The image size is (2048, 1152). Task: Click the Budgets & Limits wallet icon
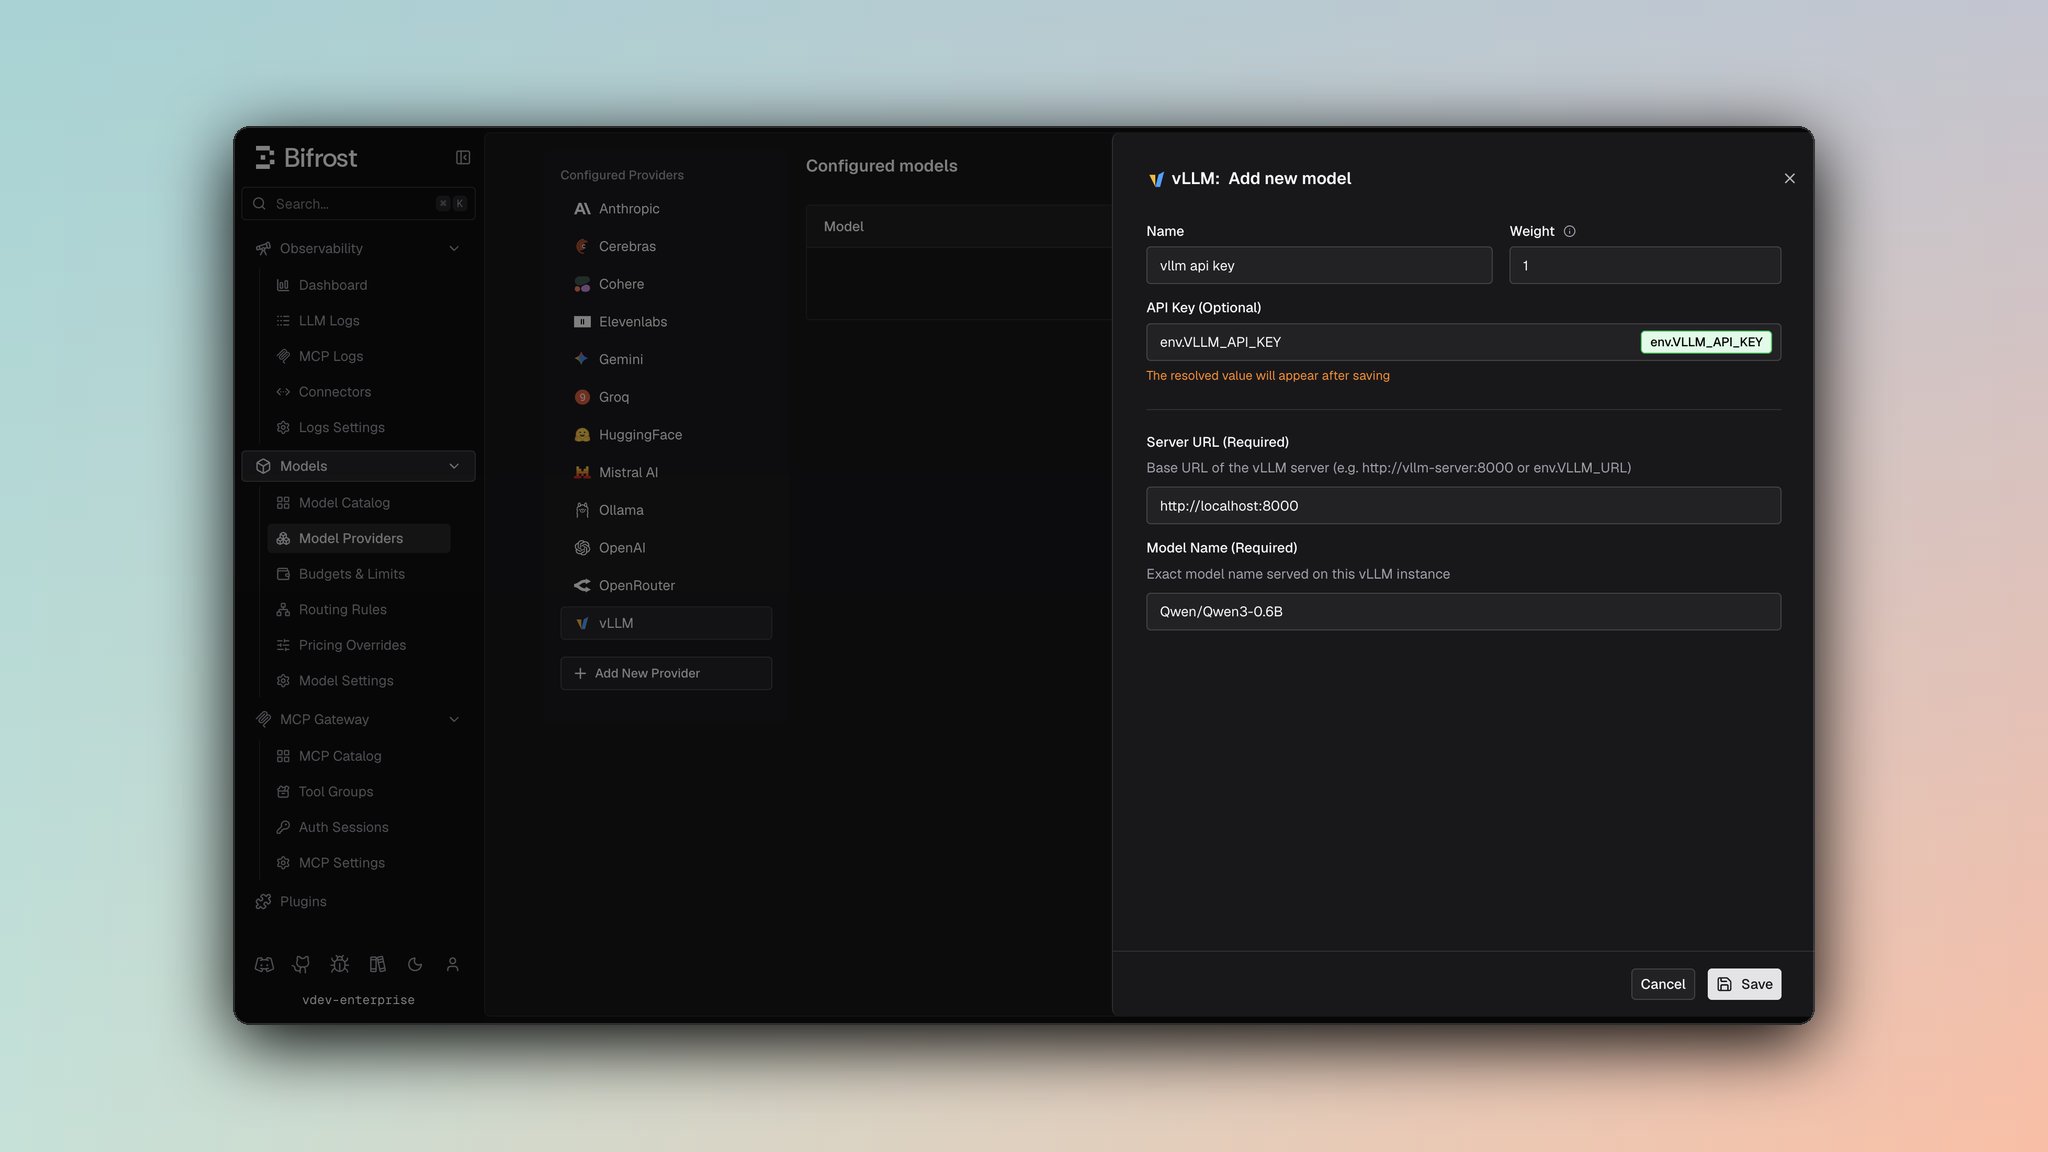[283, 574]
